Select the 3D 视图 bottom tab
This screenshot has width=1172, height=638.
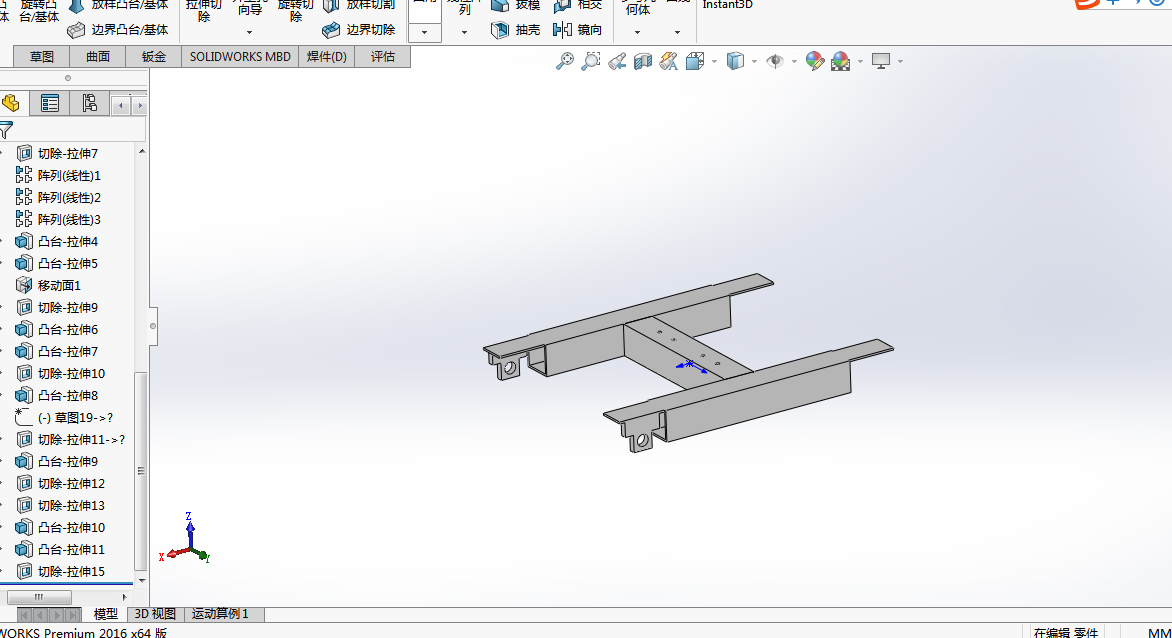point(155,614)
